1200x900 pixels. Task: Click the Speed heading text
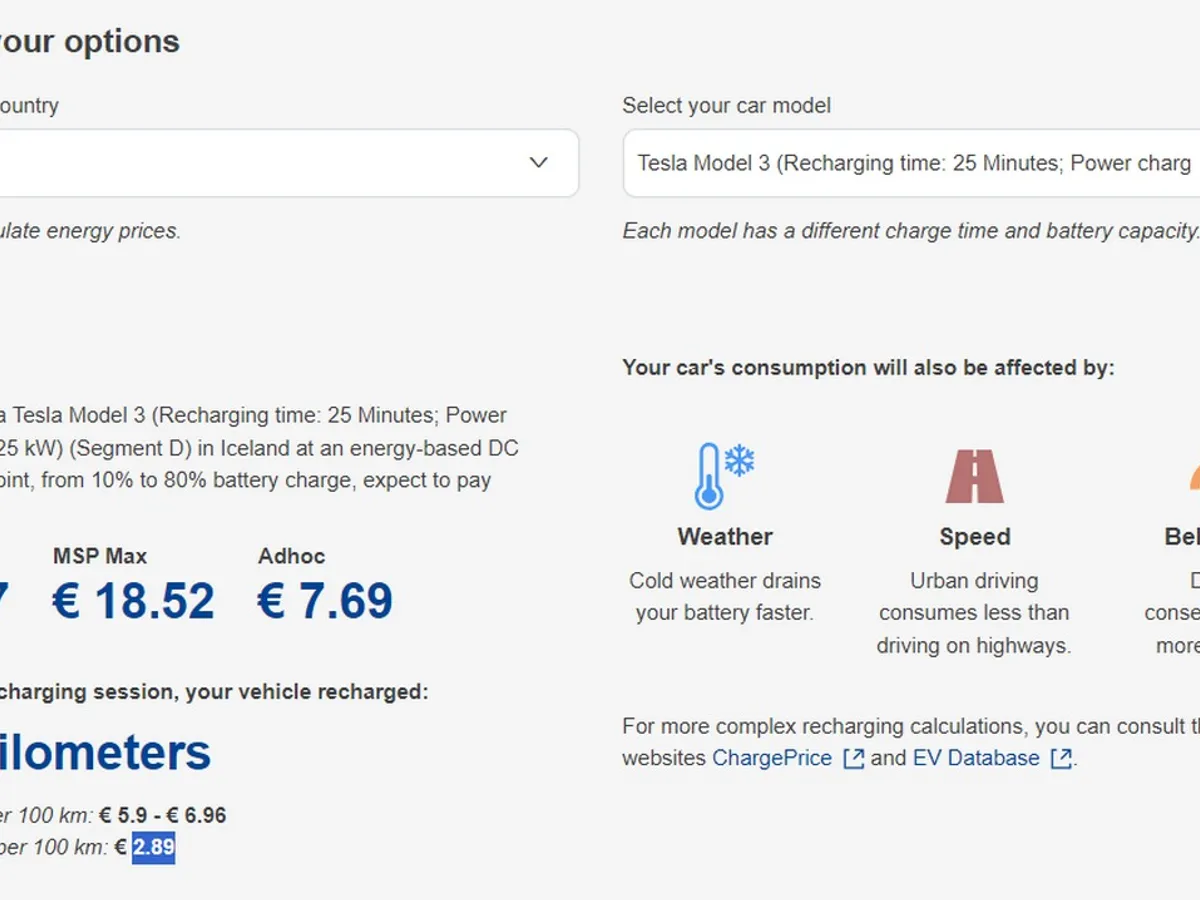tap(974, 537)
